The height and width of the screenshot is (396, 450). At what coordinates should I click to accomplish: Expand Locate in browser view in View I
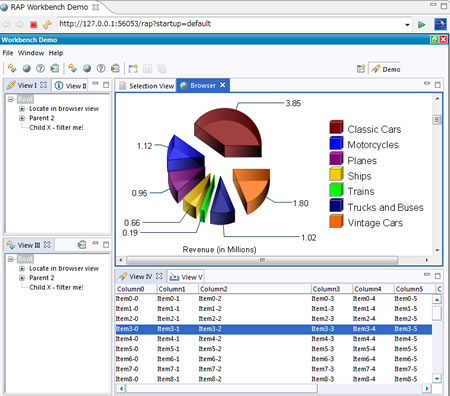(22, 109)
